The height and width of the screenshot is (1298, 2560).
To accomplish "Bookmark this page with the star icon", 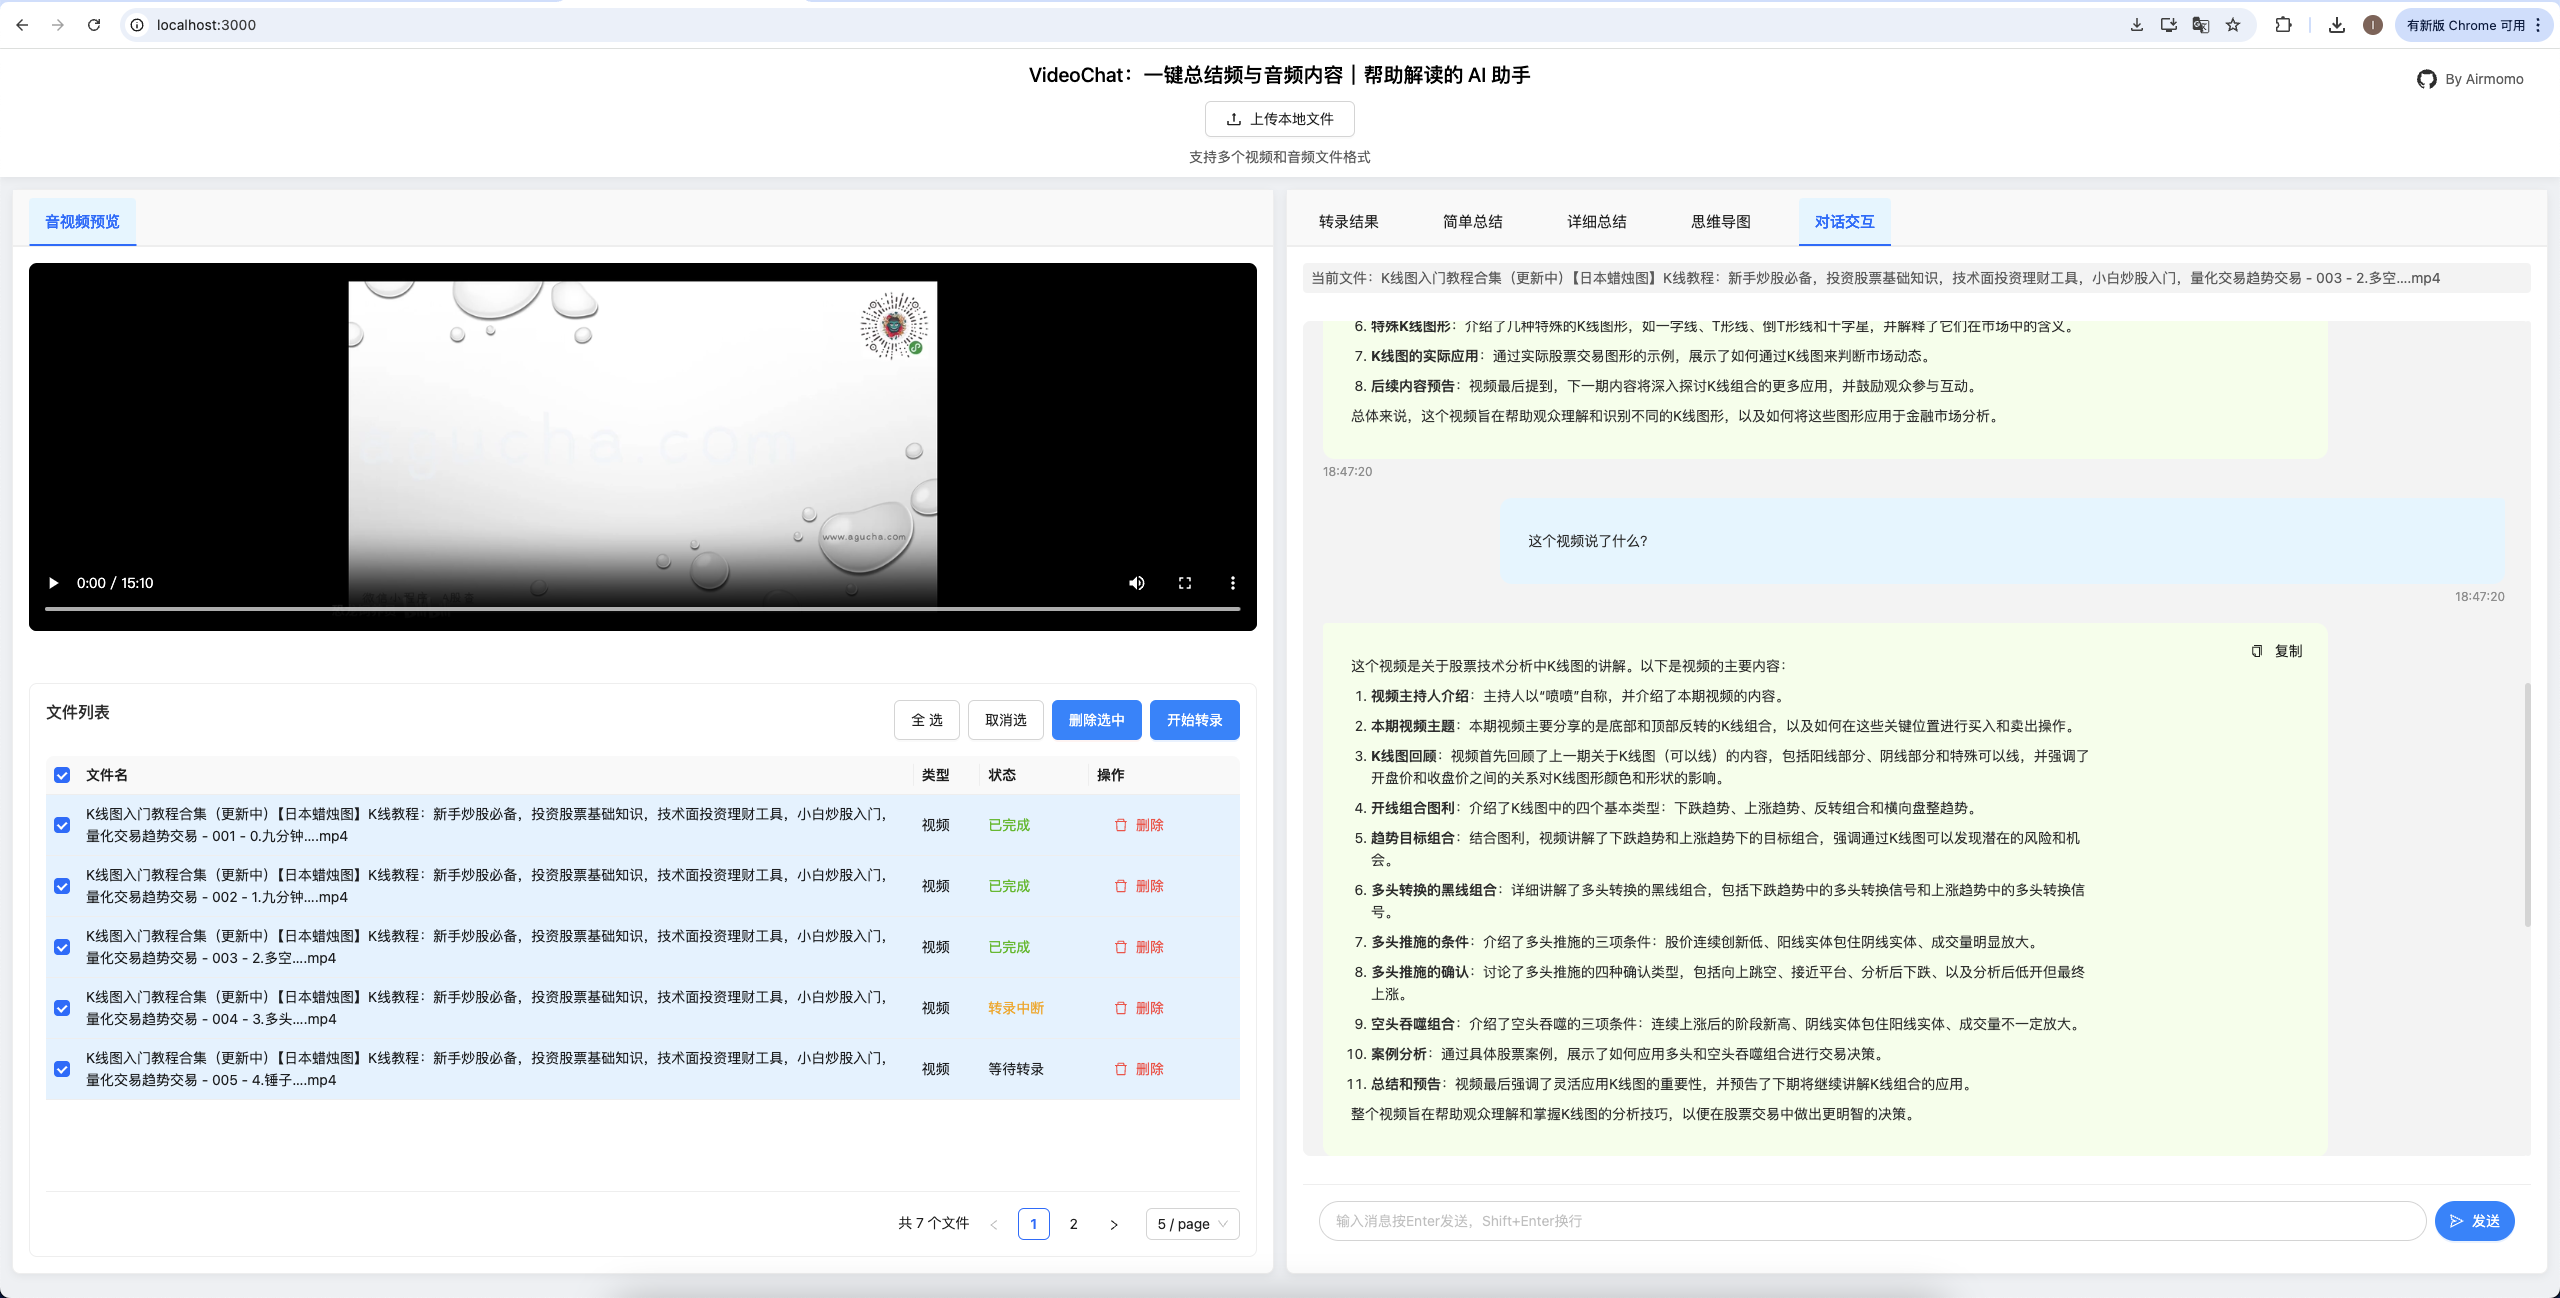I will (x=2233, y=25).
